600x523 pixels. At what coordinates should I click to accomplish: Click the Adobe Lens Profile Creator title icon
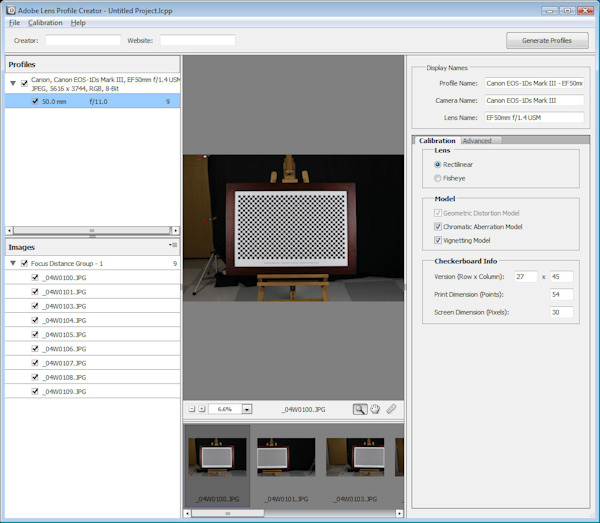[x=10, y=9]
